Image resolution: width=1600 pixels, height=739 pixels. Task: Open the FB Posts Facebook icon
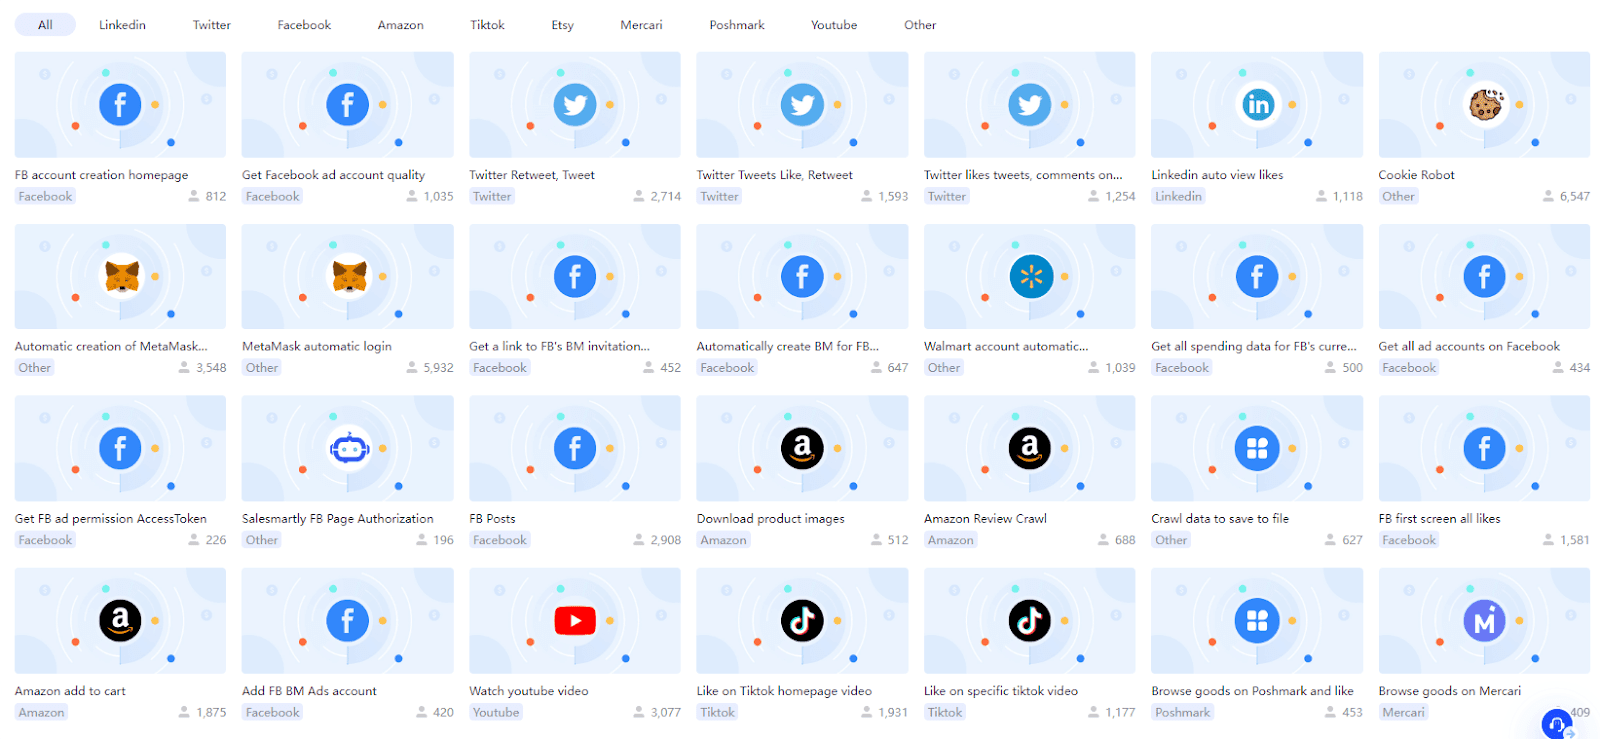(575, 448)
